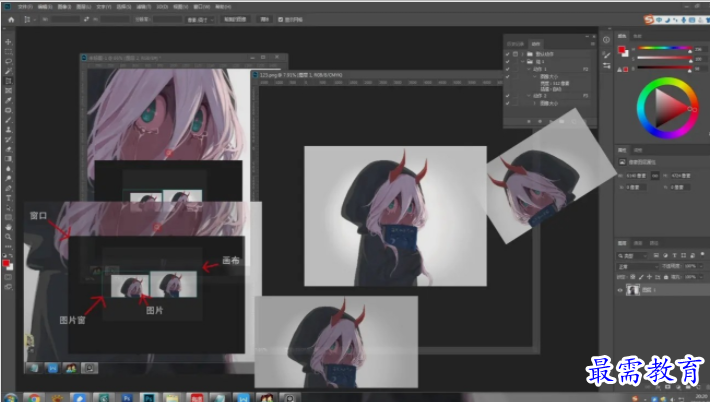
Task: Toggle dialog box icon beside 默认动作
Action: click(515, 54)
